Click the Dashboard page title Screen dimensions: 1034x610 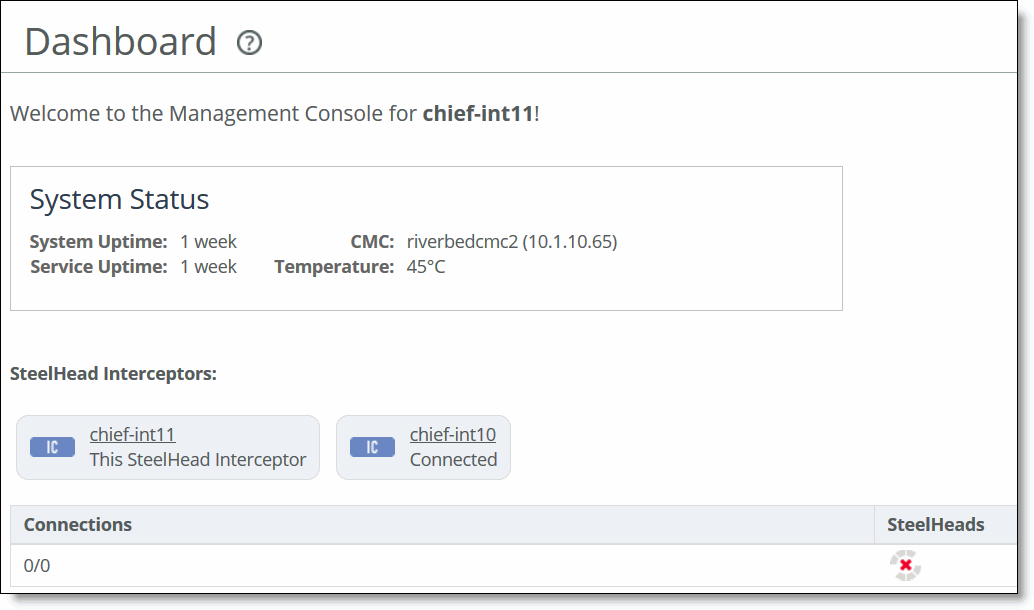(121, 42)
